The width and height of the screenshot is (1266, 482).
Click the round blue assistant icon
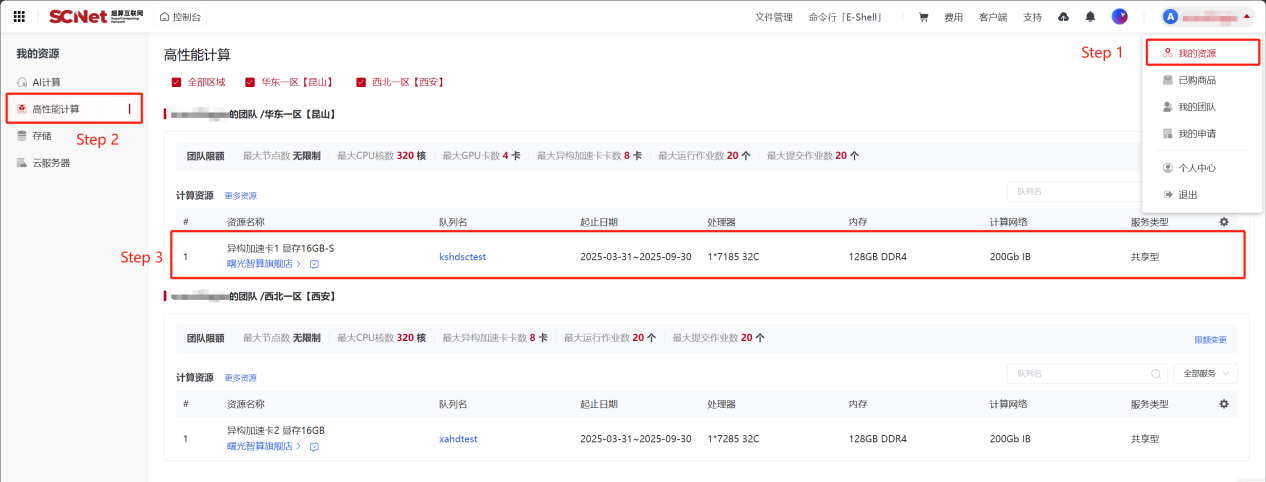(1119, 17)
